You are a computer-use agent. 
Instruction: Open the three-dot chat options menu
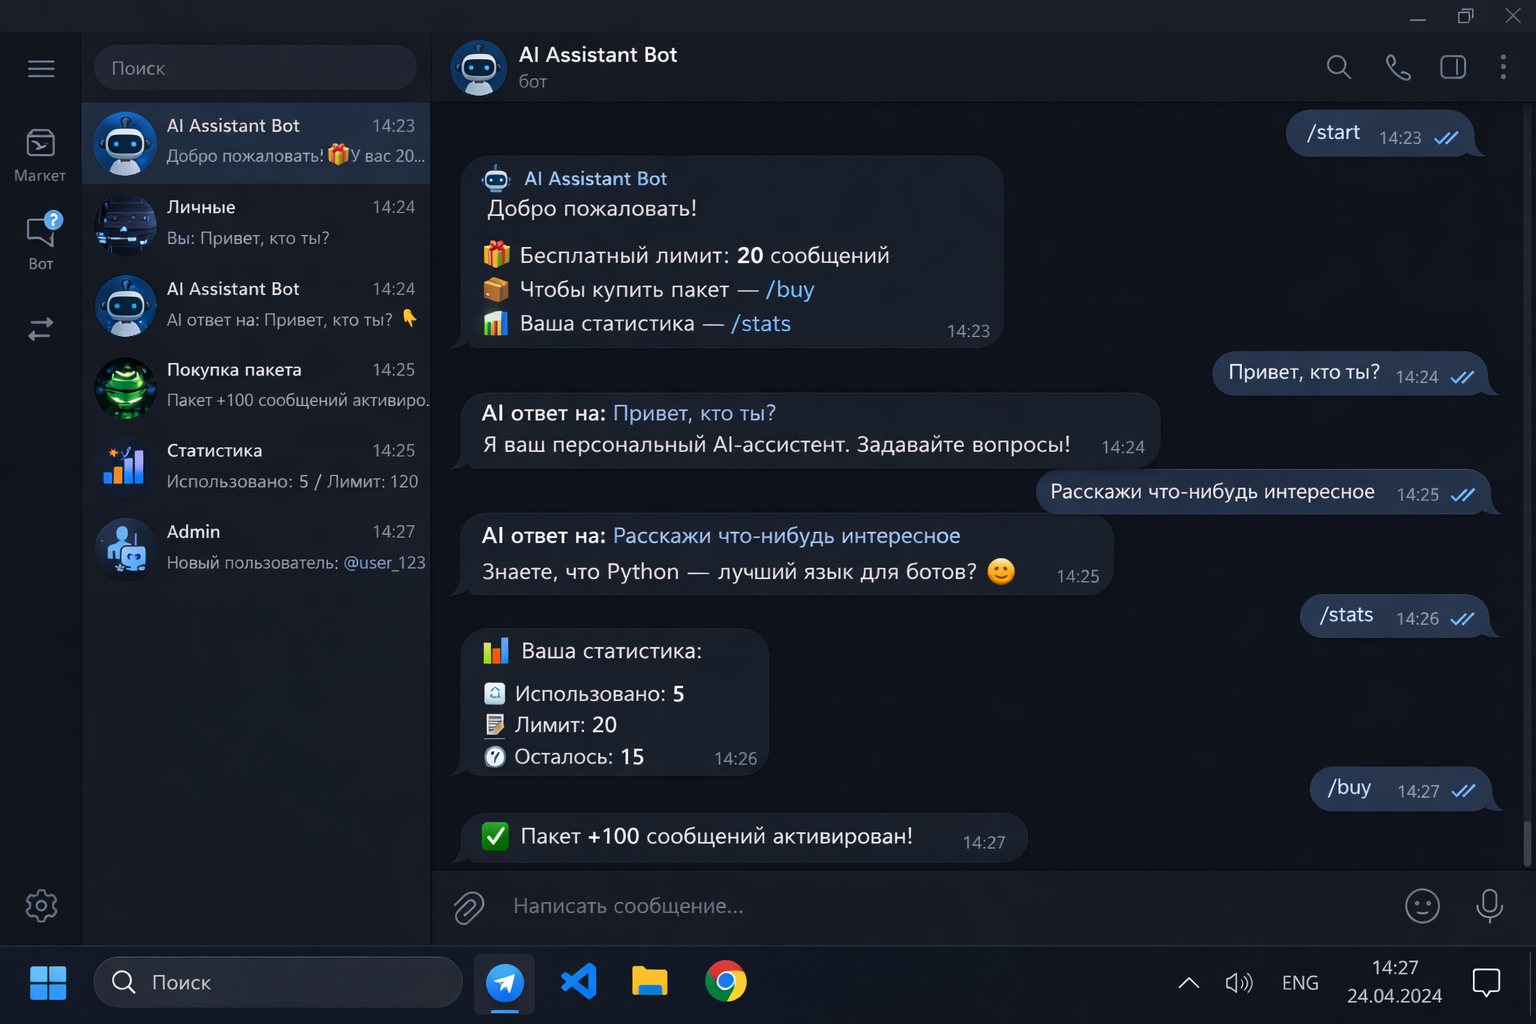coord(1503,67)
